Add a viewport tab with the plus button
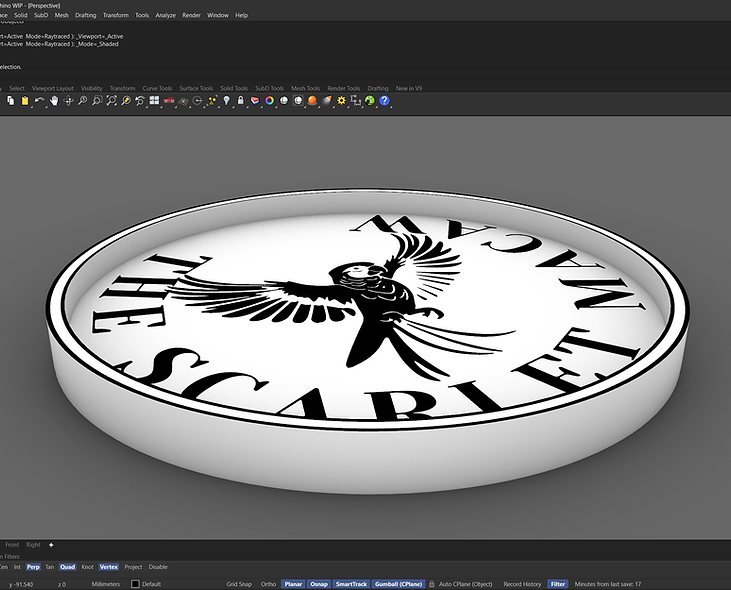The image size is (731, 590). click(x=51, y=545)
